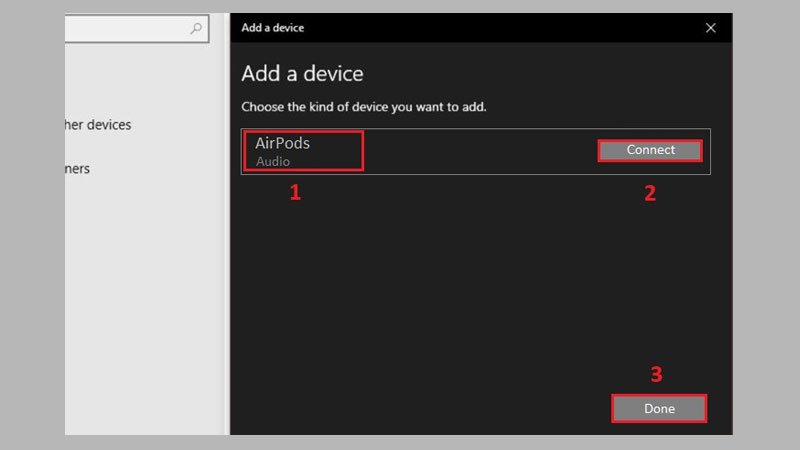
Task: Open the 'Printers & scanners' sidebar entry
Action: pos(78,169)
